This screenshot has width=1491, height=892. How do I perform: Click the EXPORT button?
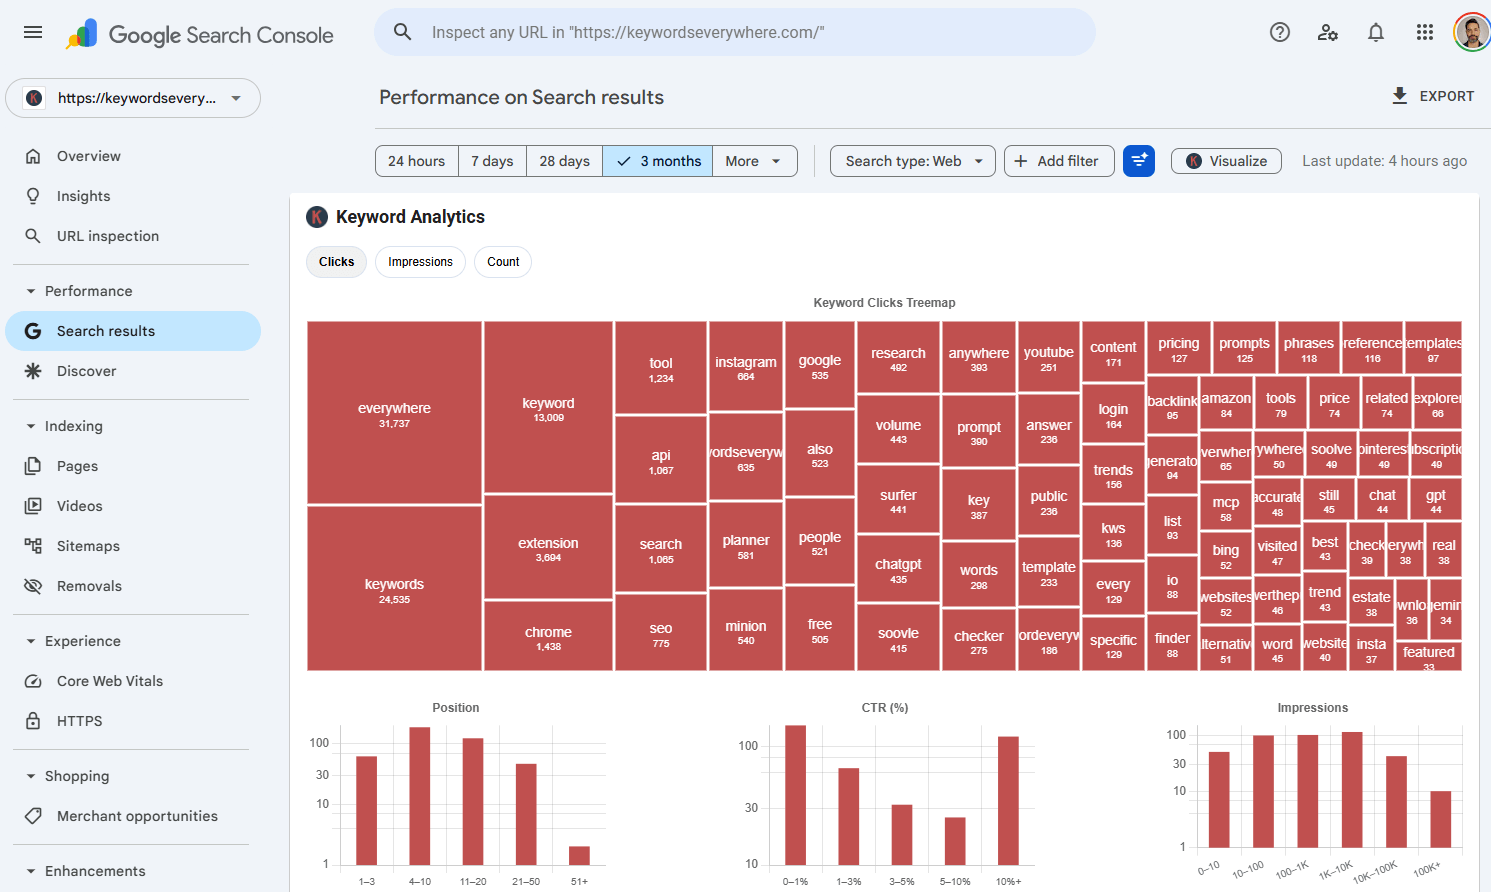(x=1433, y=96)
